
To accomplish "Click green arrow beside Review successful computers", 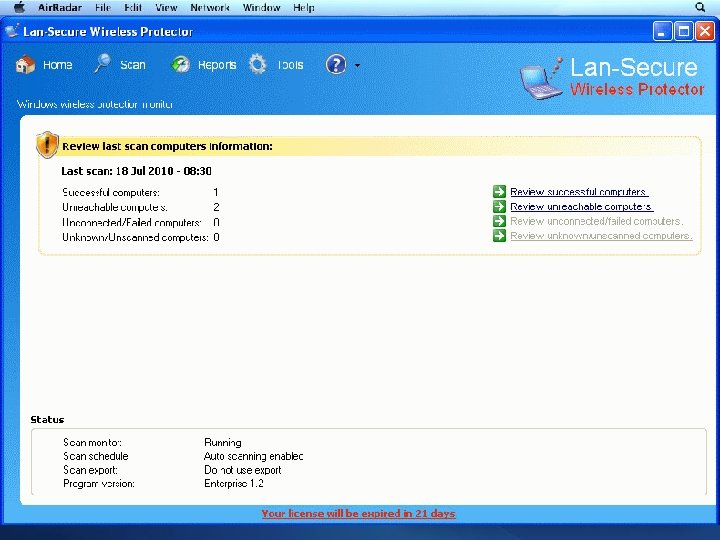I will click(499, 191).
